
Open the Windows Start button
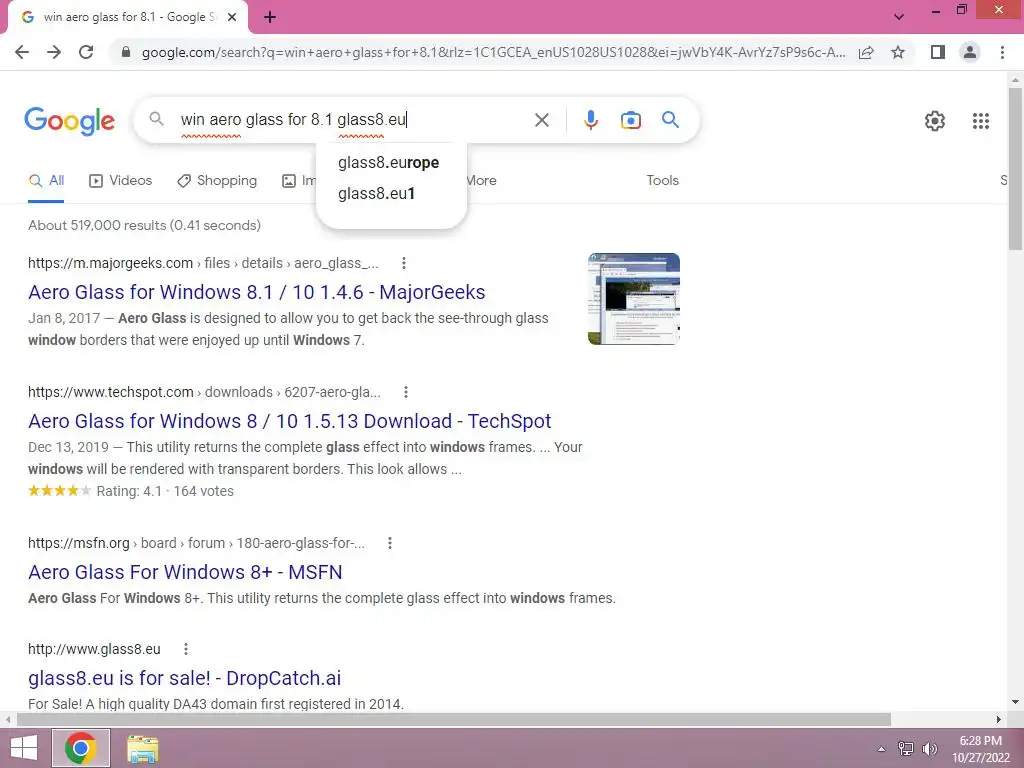pos(24,748)
